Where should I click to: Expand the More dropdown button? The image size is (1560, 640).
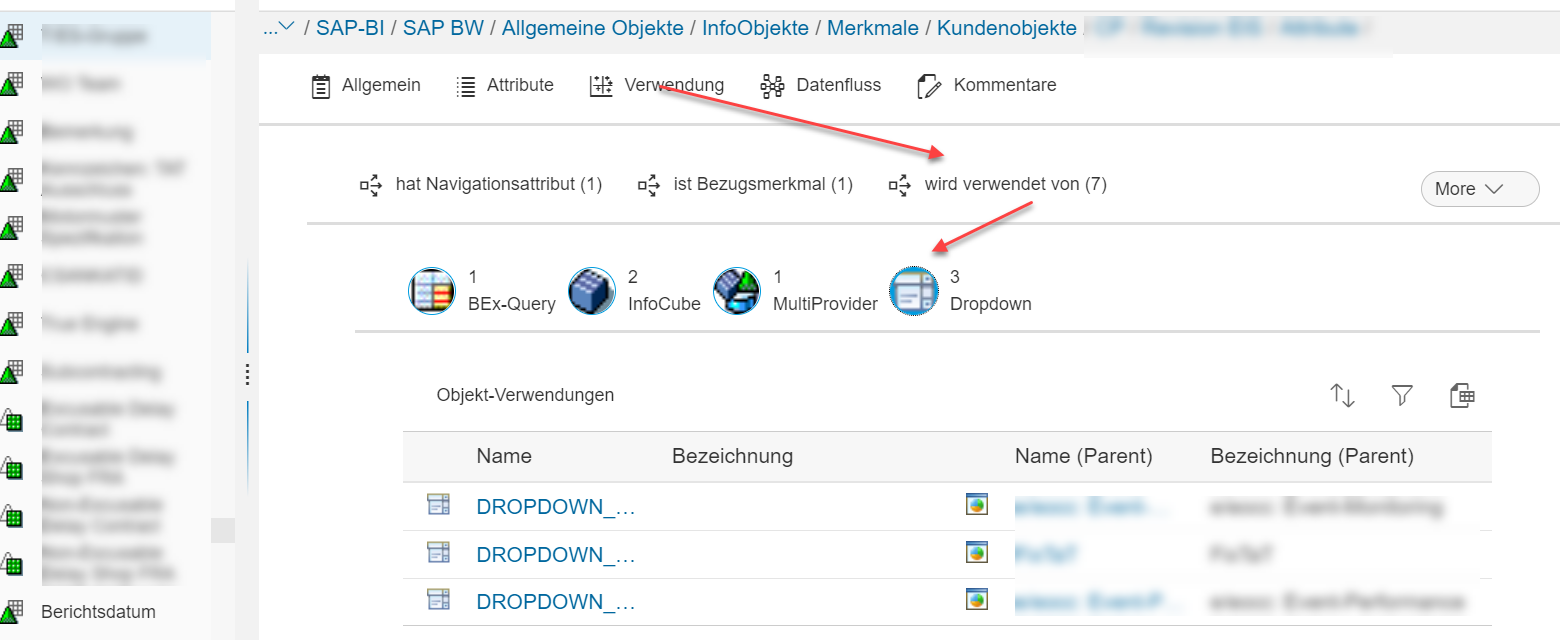click(1479, 189)
